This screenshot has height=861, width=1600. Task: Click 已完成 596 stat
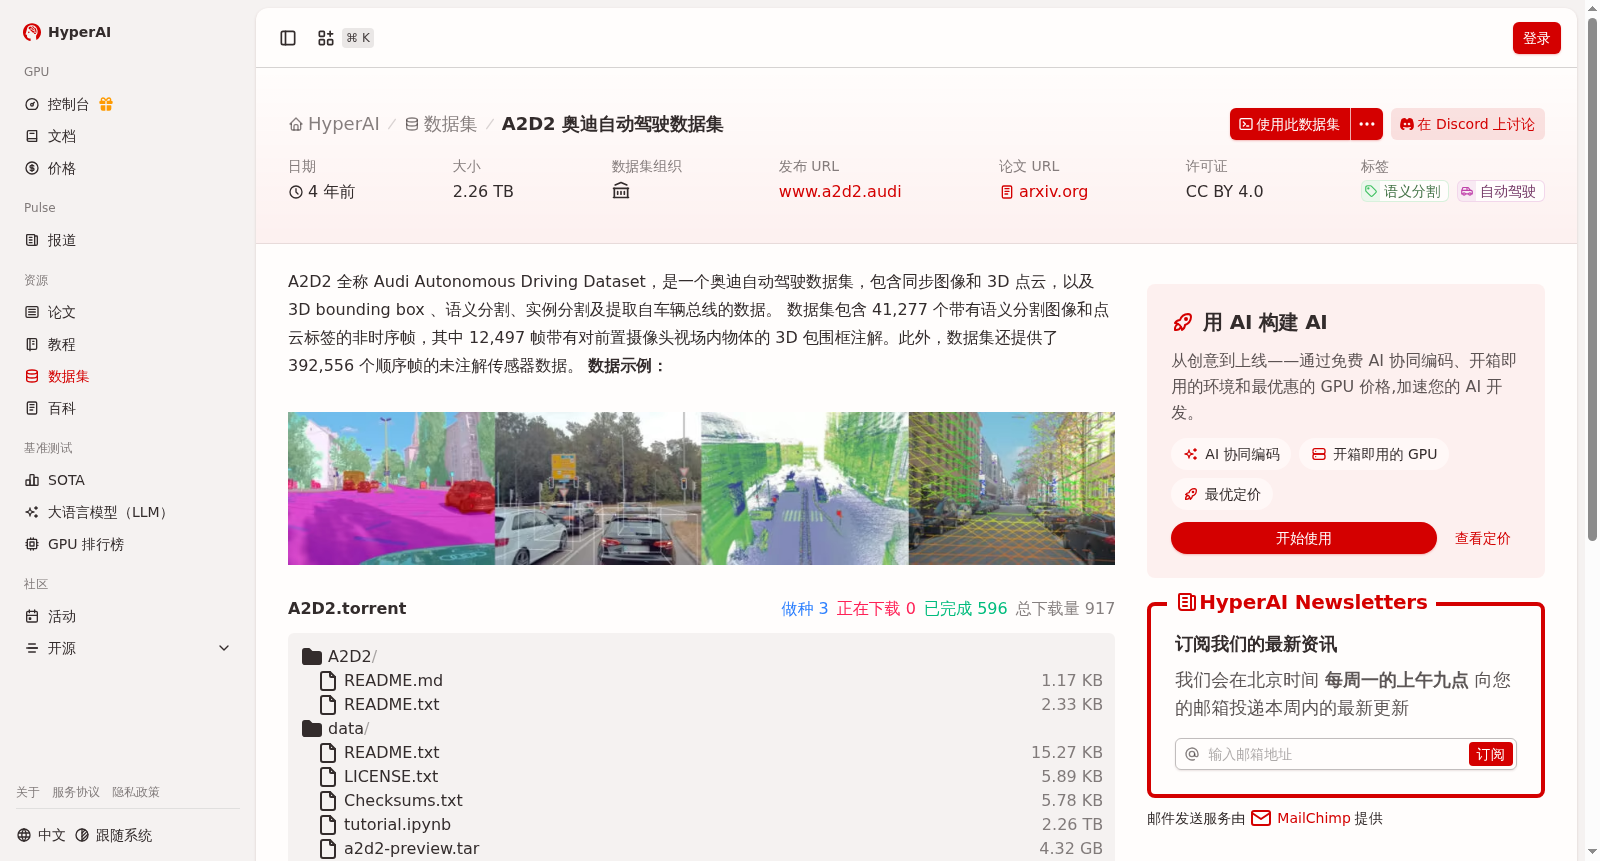(965, 608)
